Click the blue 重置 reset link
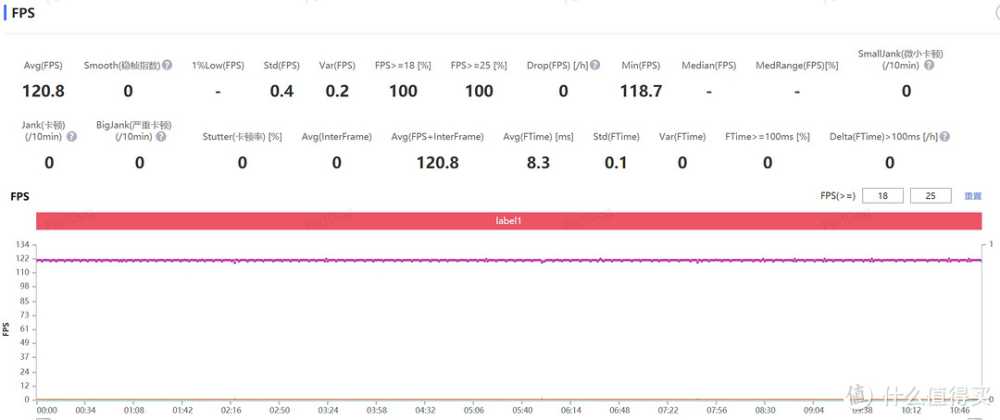1000x420 pixels. 972,196
